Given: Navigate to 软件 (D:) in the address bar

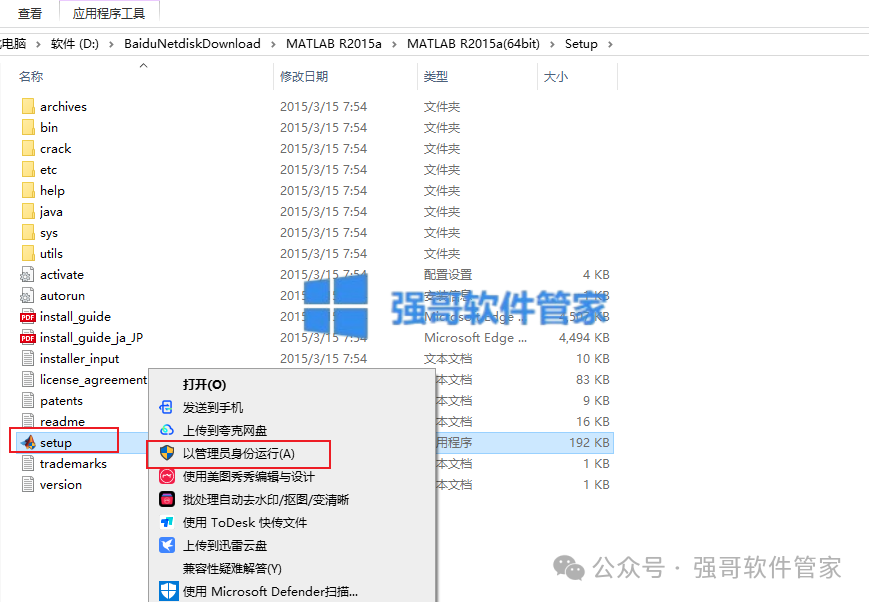Looking at the screenshot, I should 75,44.
